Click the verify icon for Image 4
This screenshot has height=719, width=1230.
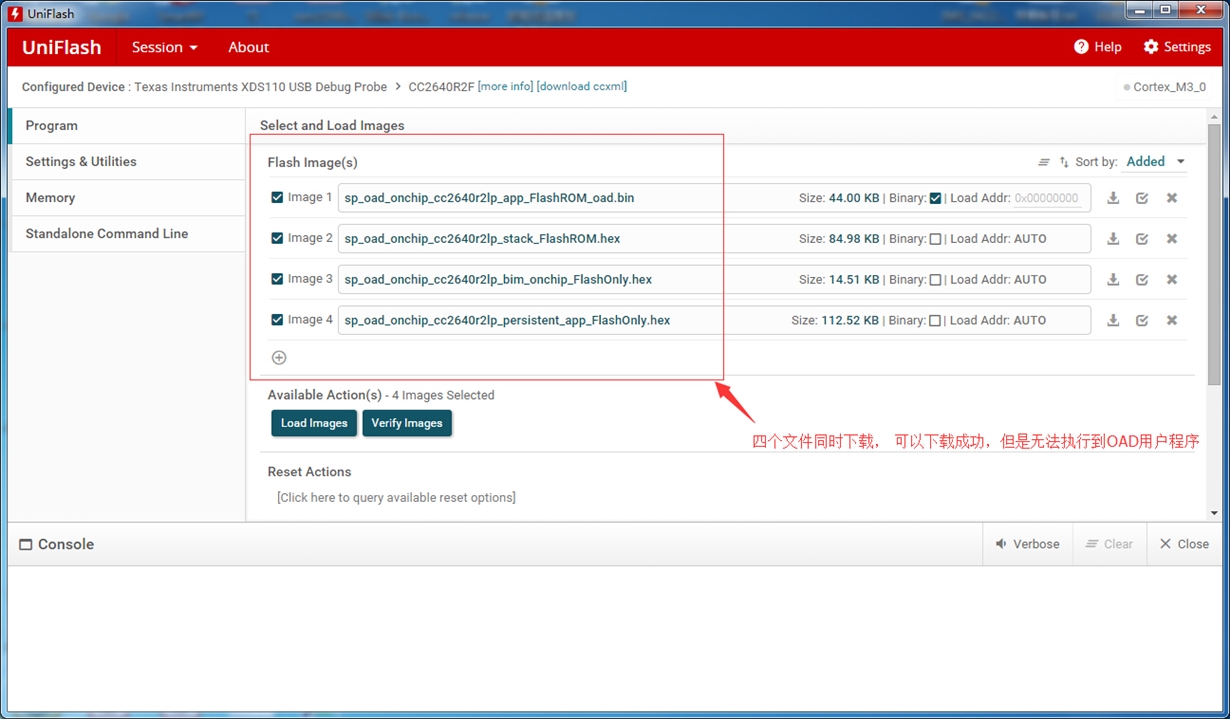point(1142,321)
